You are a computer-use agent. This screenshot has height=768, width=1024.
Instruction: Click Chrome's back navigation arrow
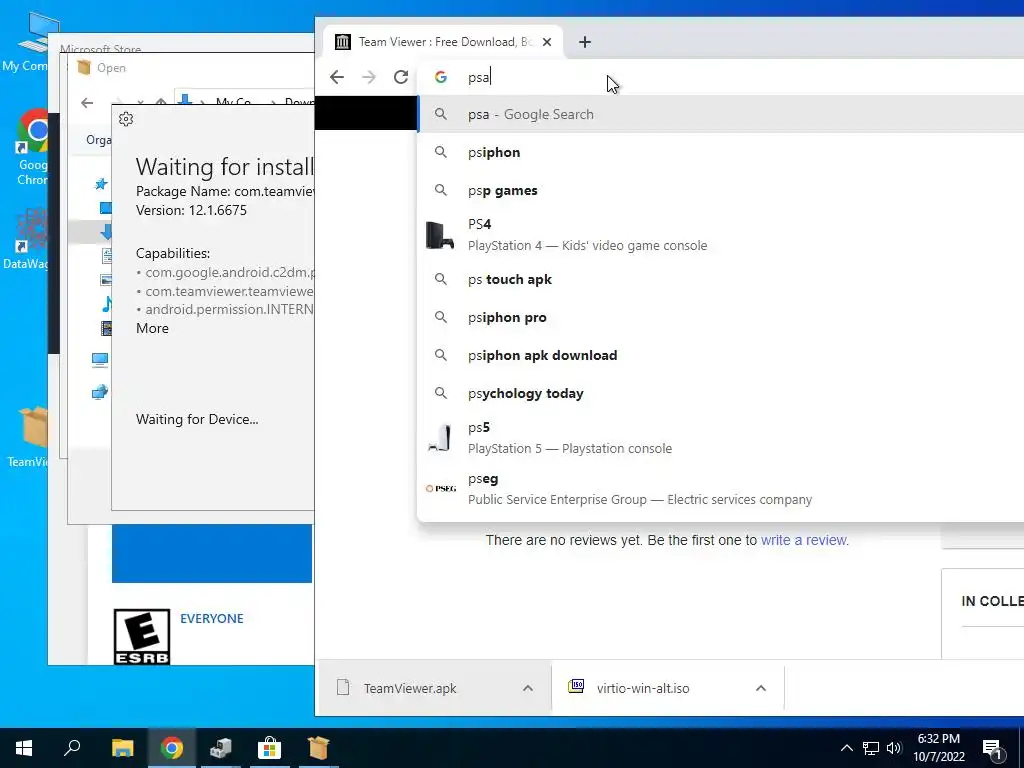tap(337, 77)
